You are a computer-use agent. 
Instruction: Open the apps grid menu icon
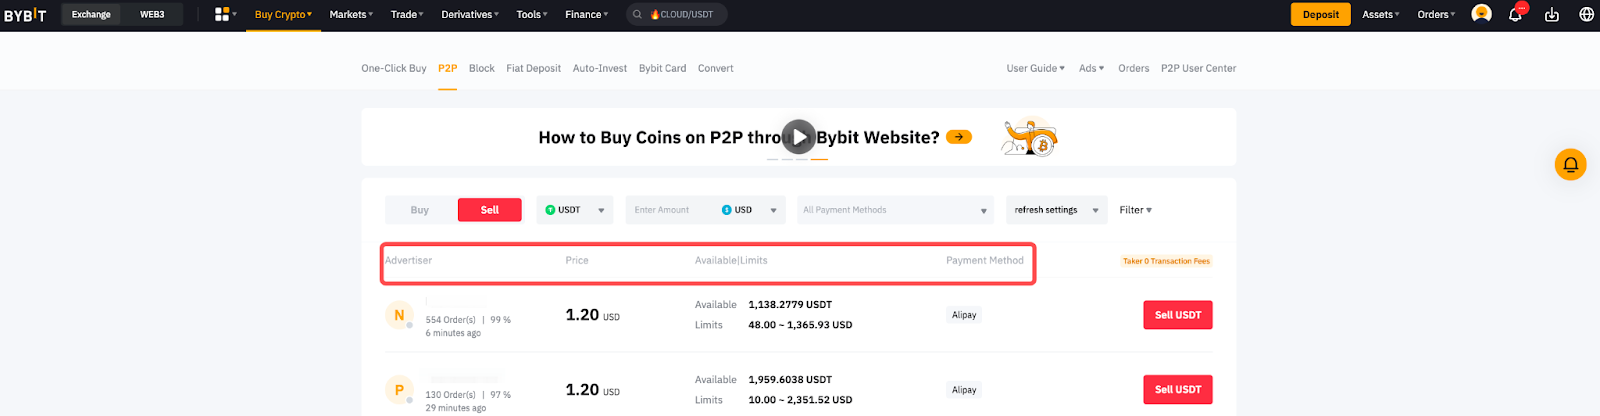click(x=223, y=14)
